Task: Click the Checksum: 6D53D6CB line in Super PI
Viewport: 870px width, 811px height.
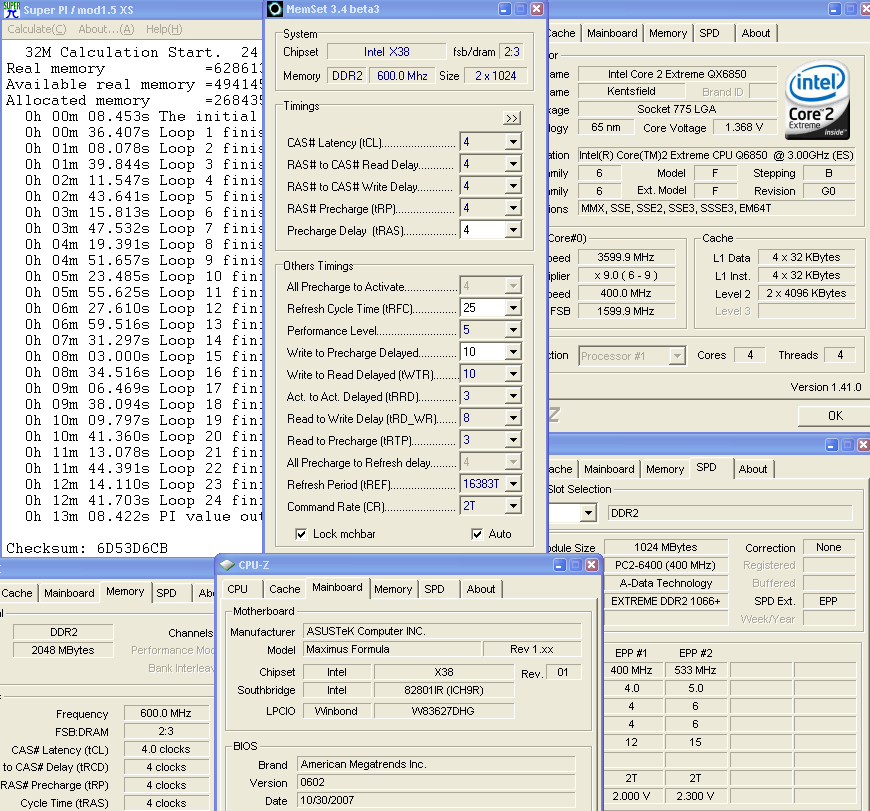Action: pyautogui.click(x=87, y=548)
